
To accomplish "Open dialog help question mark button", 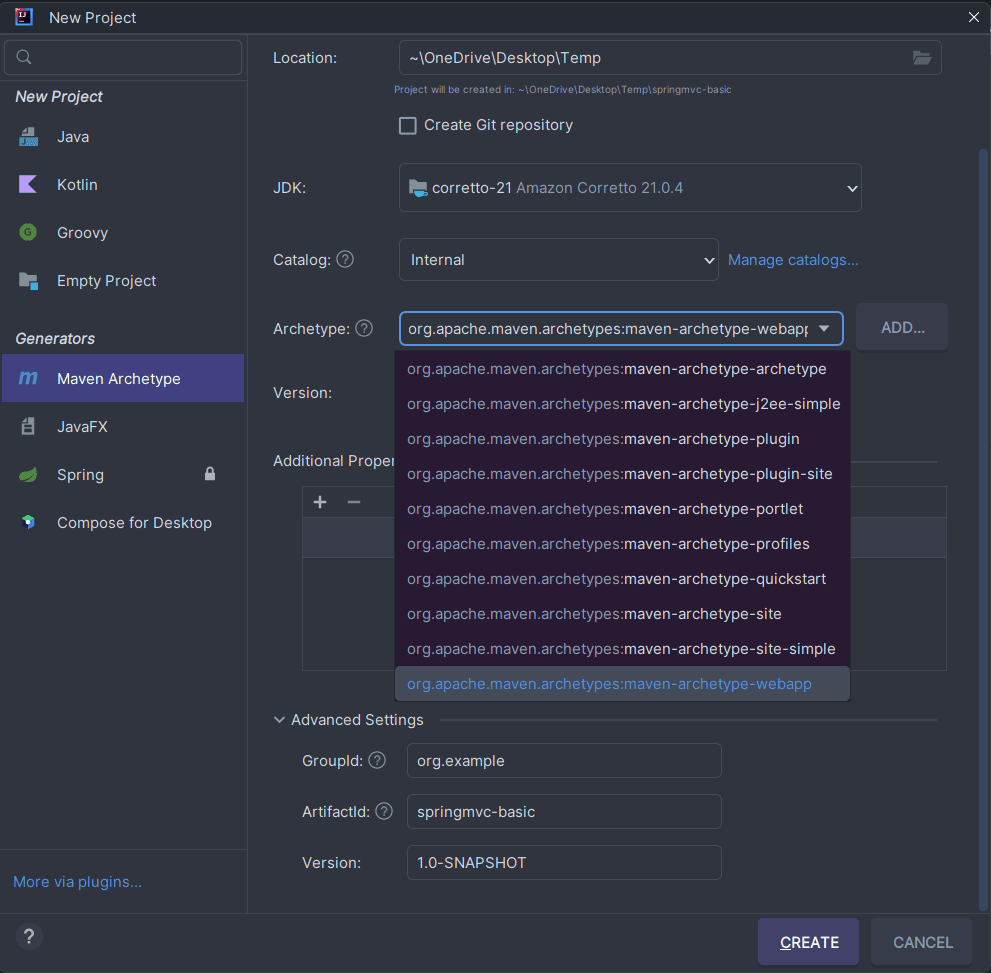I will pyautogui.click(x=29, y=936).
